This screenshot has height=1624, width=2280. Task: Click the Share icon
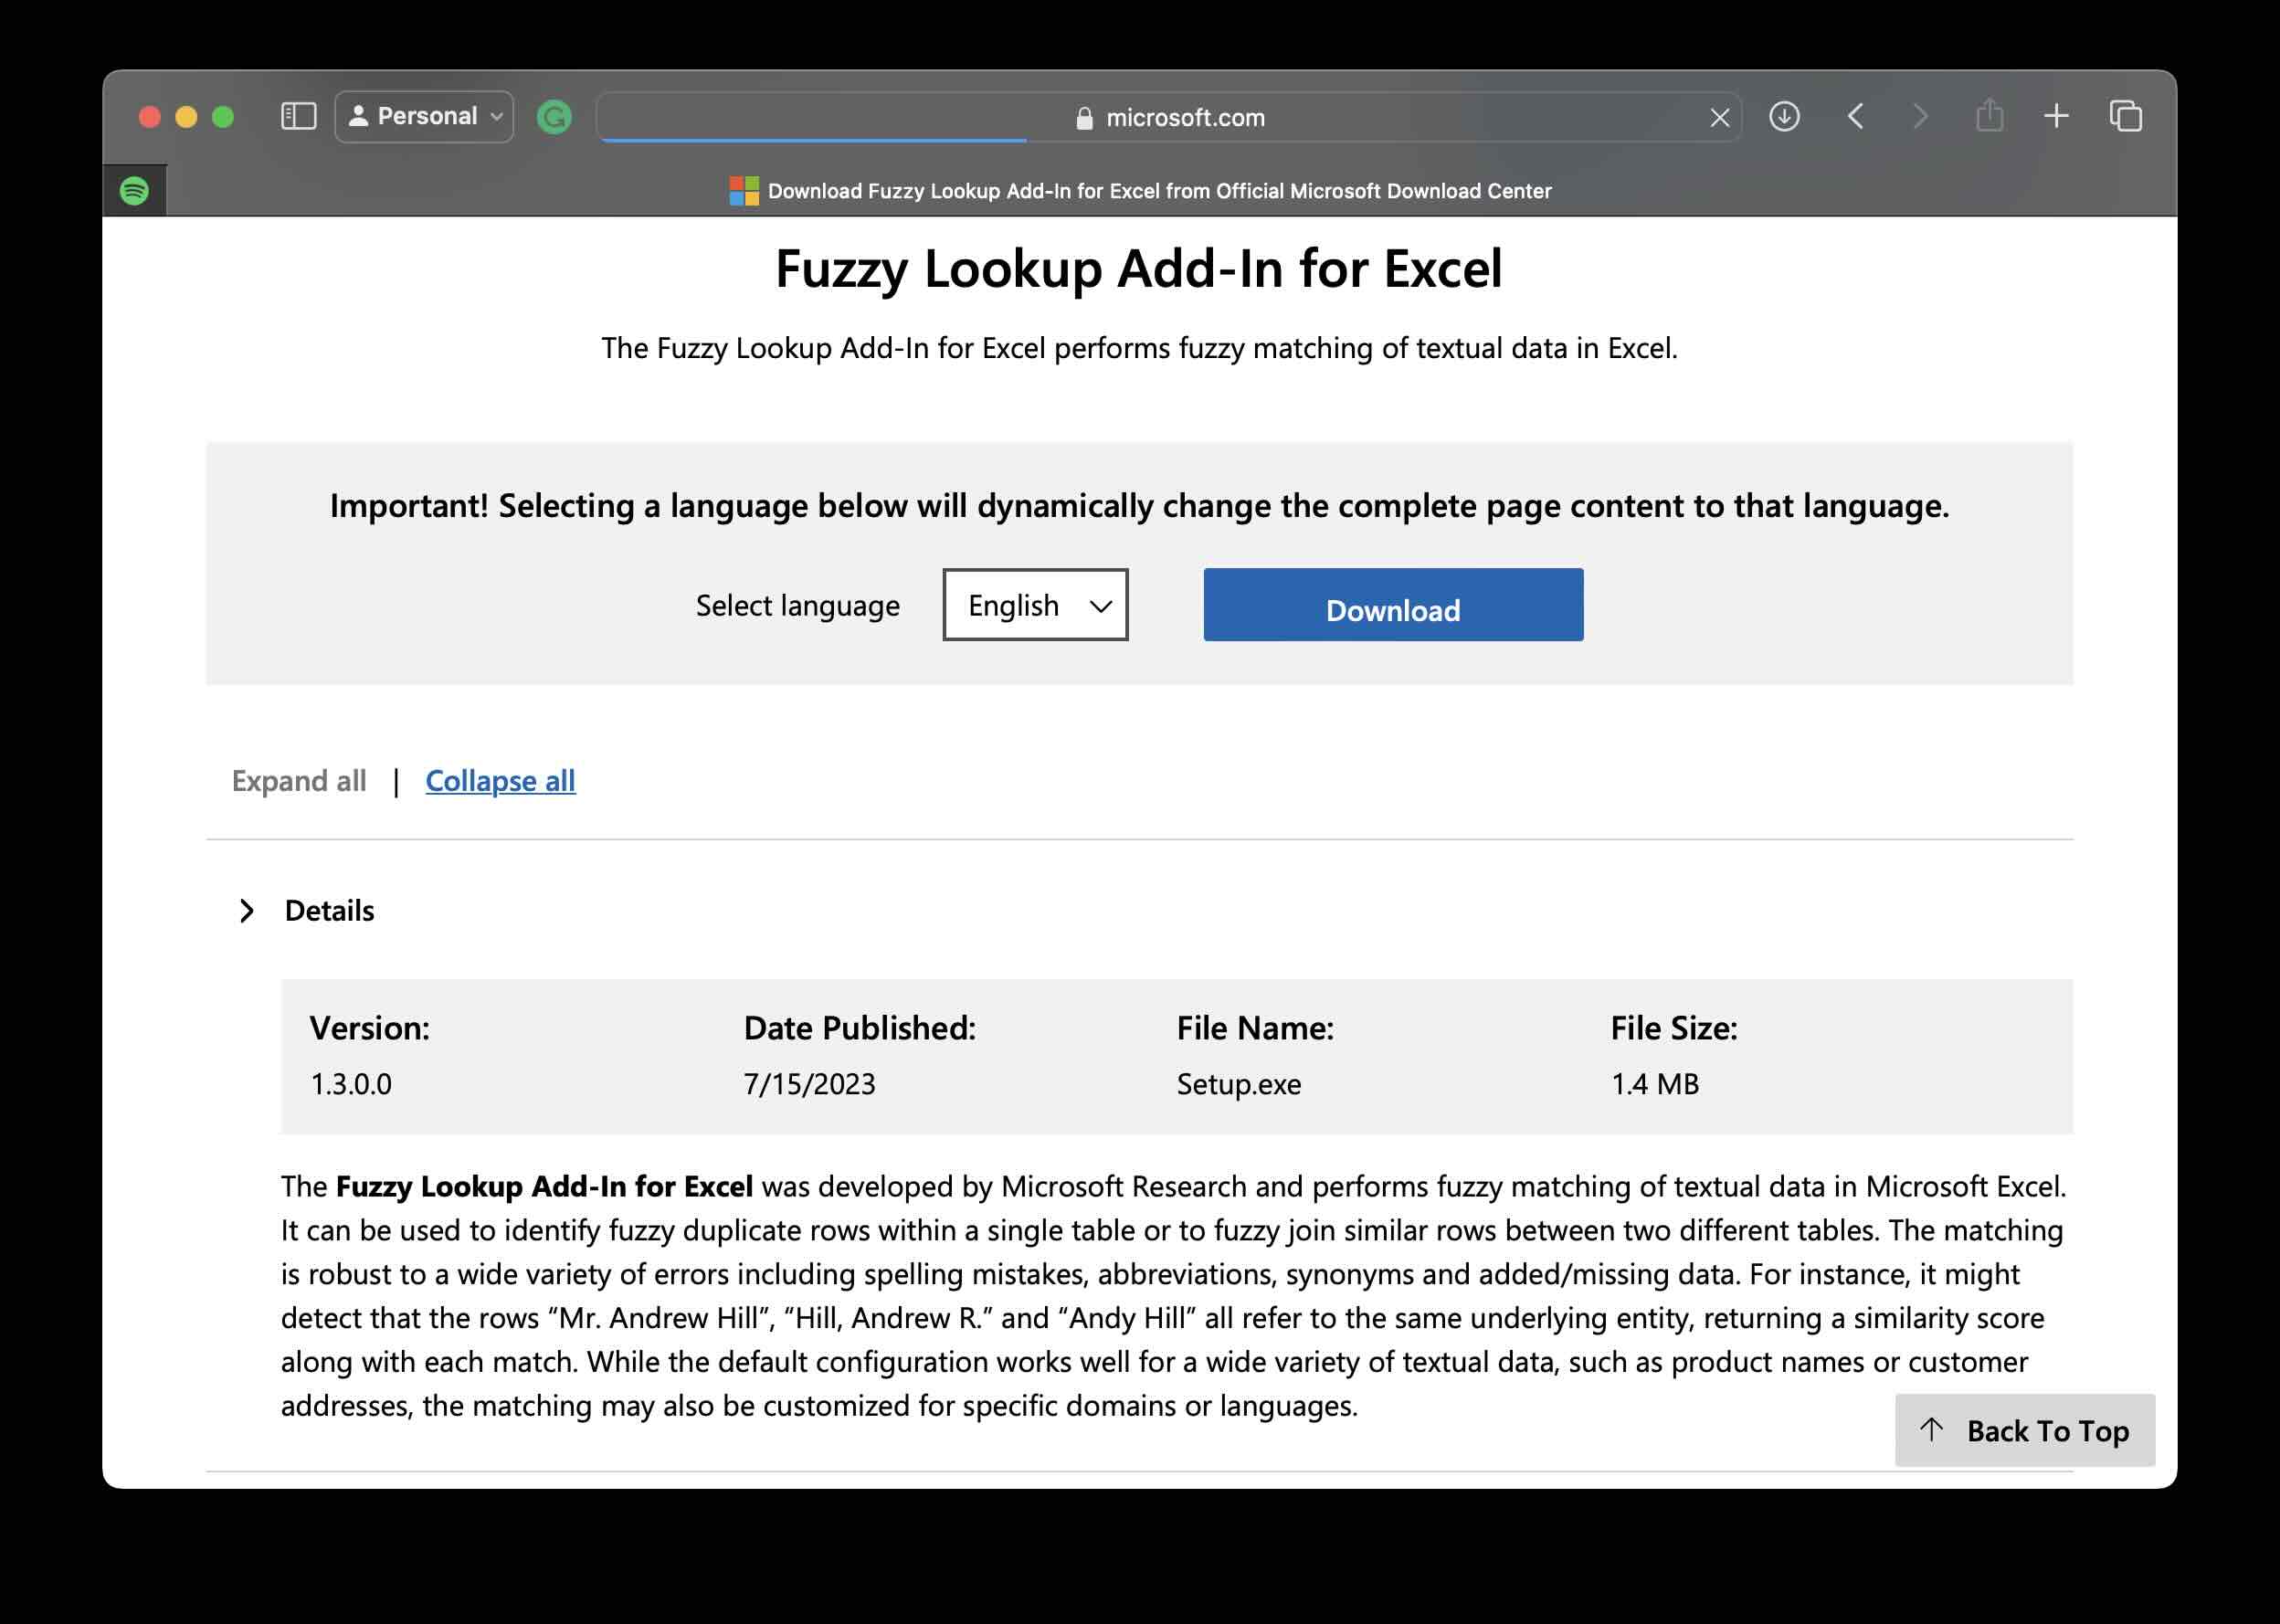point(1990,115)
